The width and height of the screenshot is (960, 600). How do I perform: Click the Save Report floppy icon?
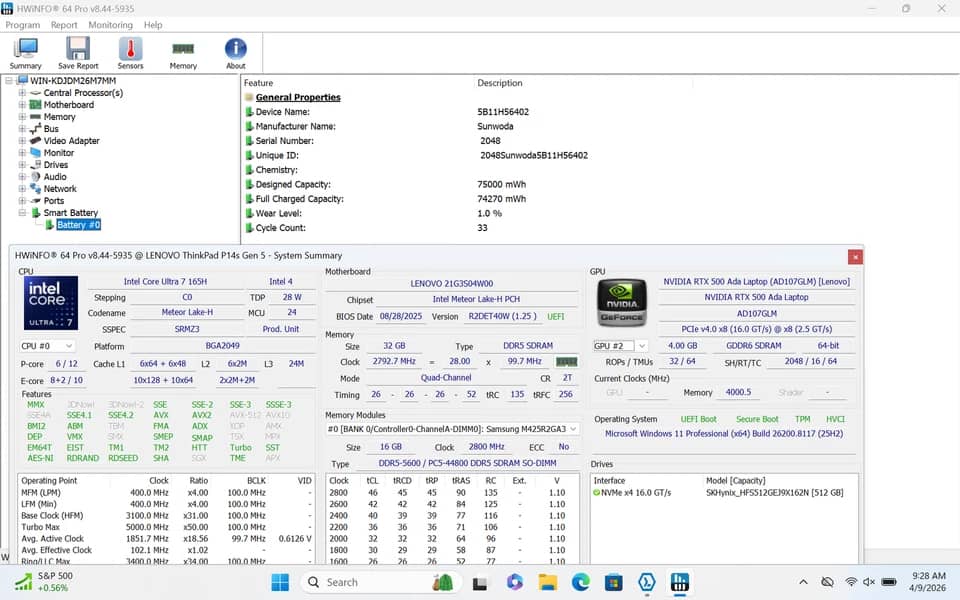tap(78, 53)
